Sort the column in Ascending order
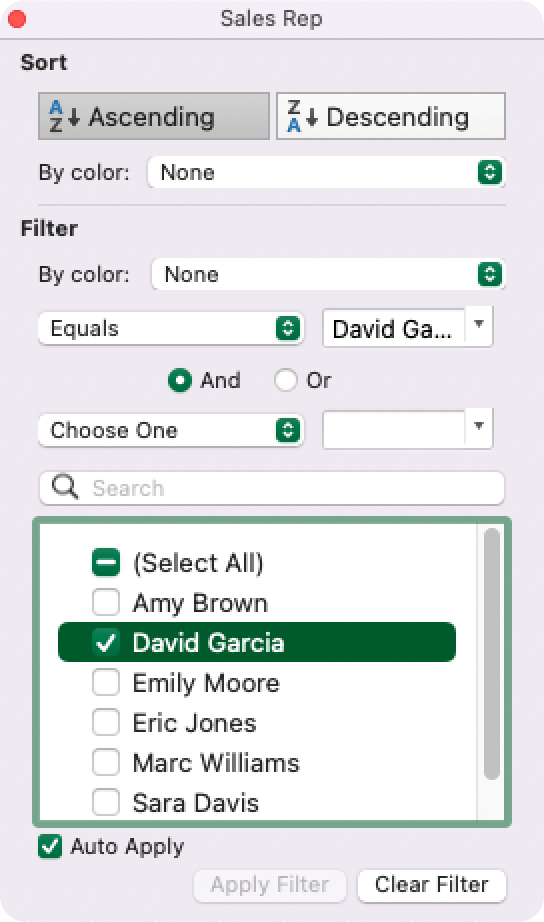The image size is (544, 922). click(x=153, y=116)
